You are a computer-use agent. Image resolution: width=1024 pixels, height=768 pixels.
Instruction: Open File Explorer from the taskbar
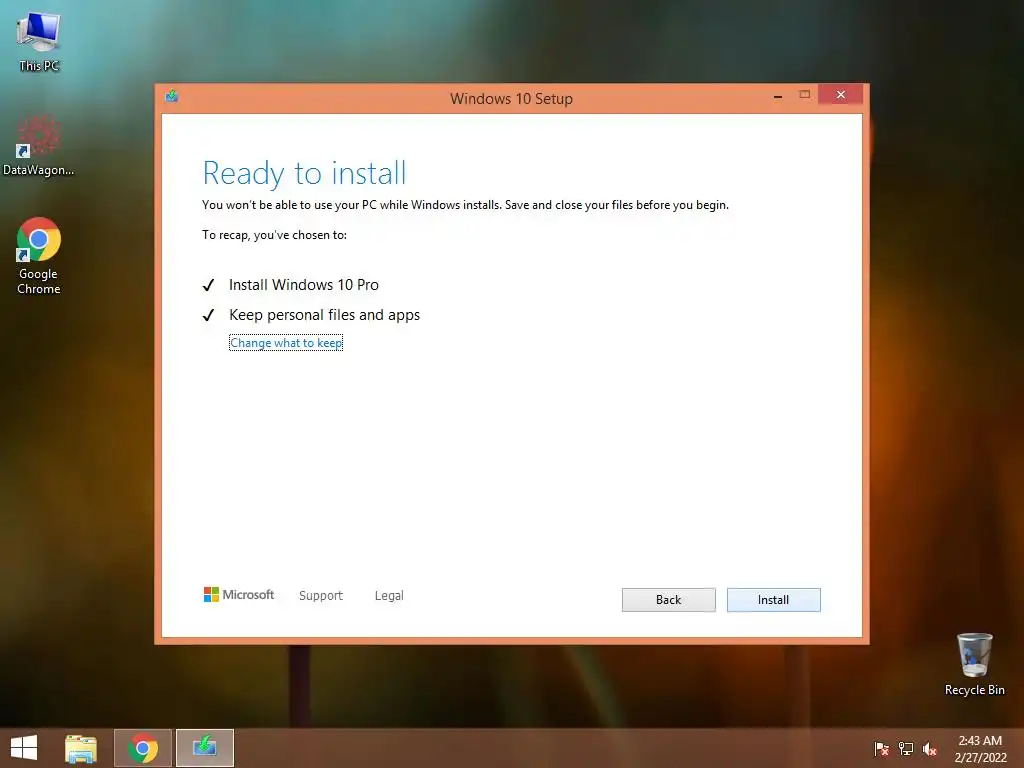click(x=81, y=748)
